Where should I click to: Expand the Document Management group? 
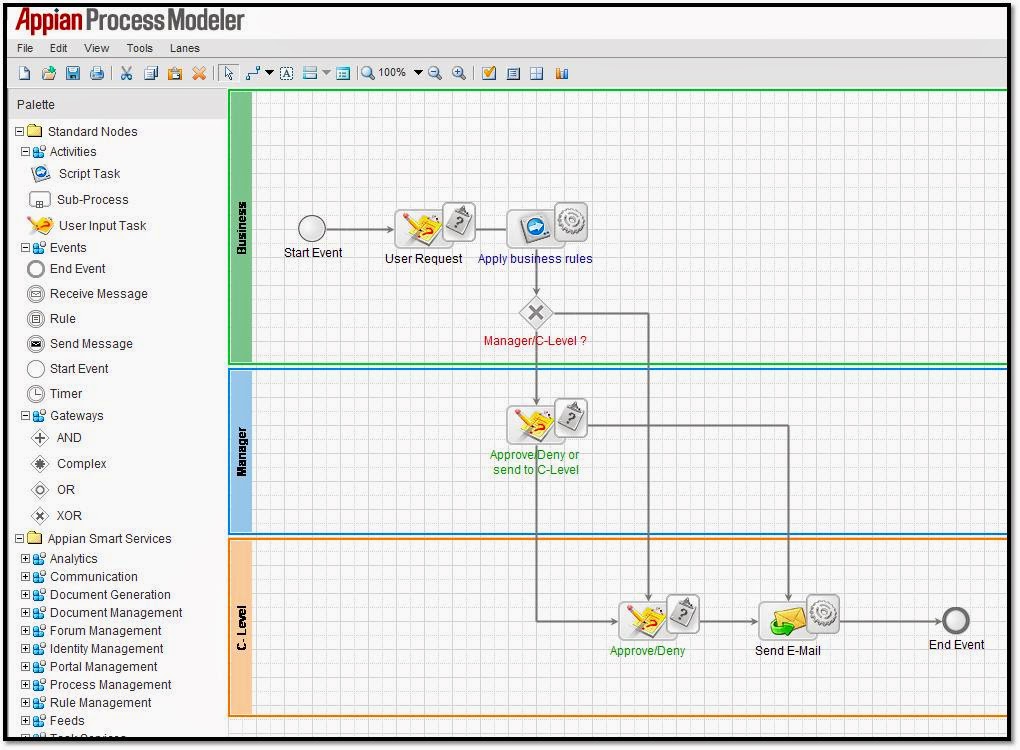[25, 613]
